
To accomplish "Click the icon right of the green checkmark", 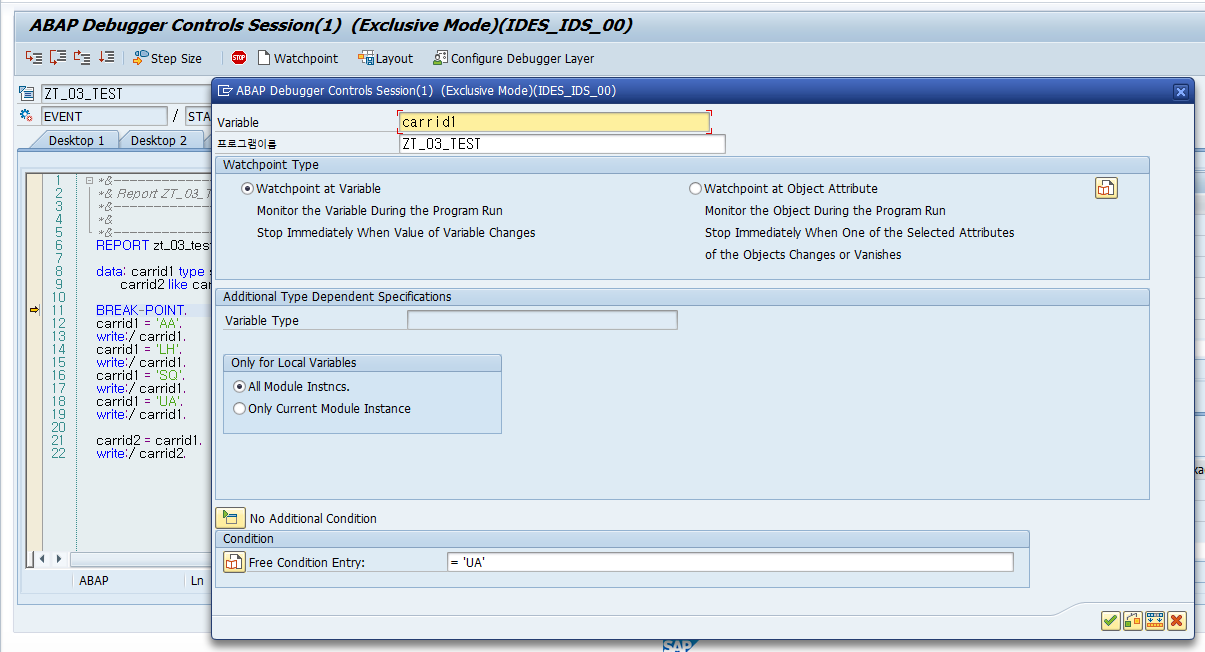I will (x=1132, y=621).
